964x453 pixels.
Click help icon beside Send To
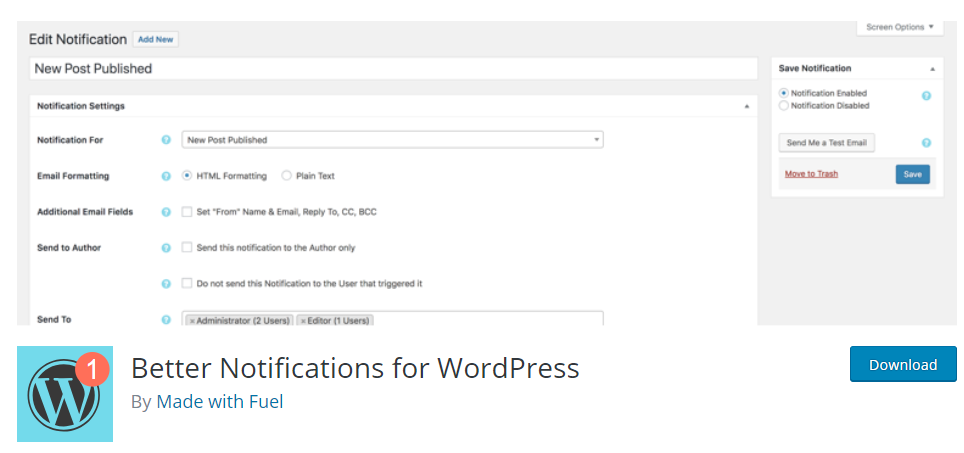pyautogui.click(x=166, y=320)
